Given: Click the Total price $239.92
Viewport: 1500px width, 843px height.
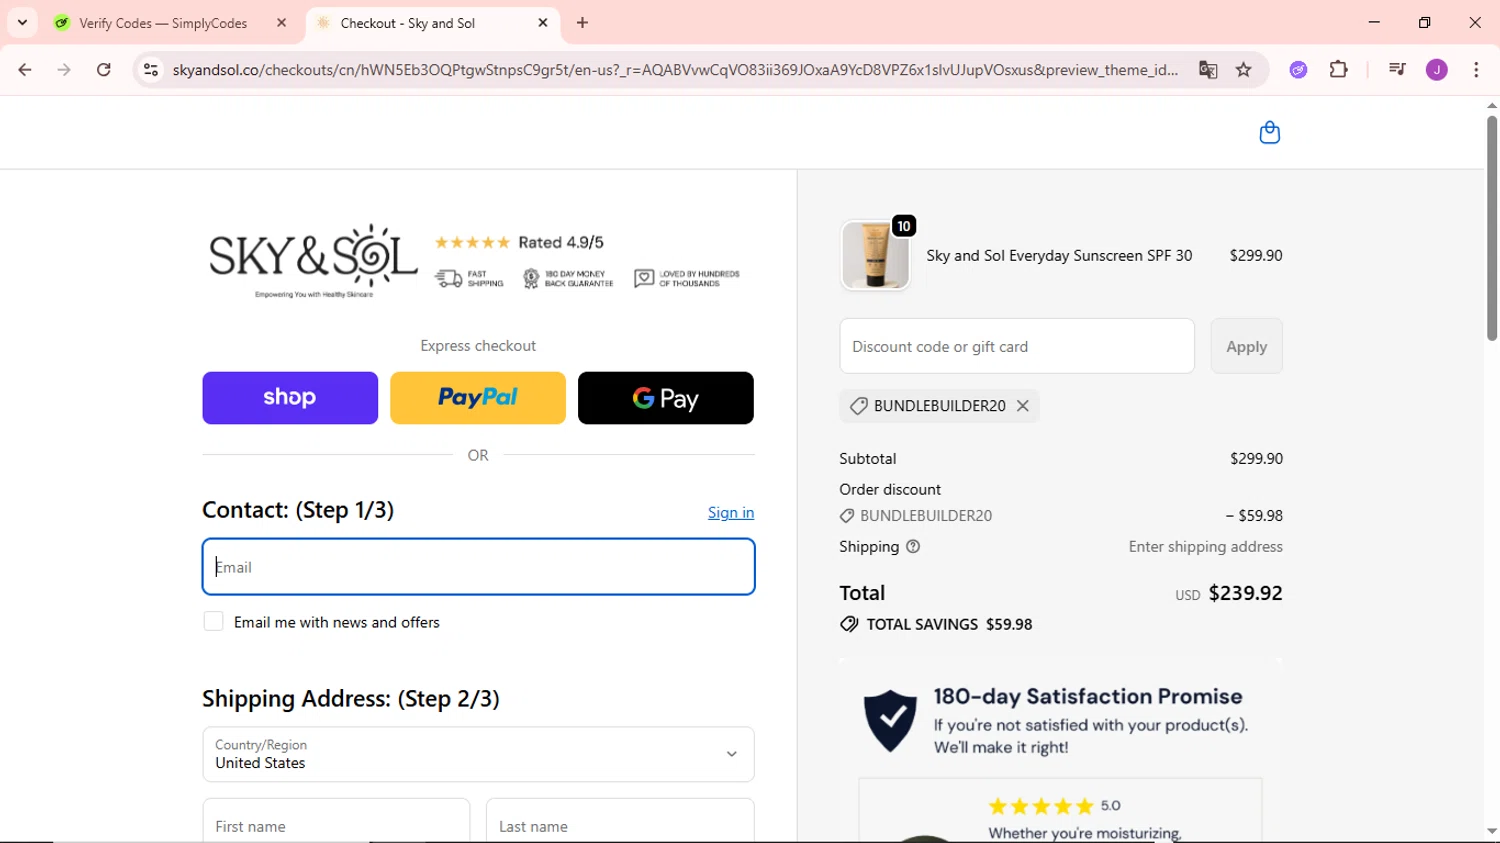Looking at the screenshot, I should point(1245,593).
